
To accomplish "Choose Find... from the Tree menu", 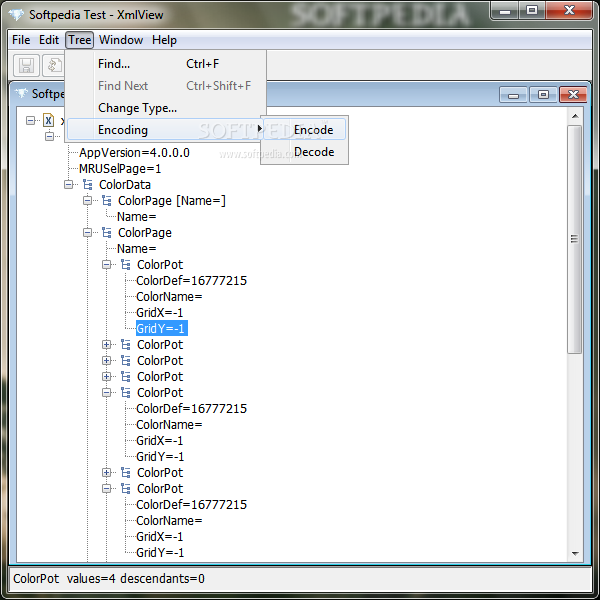I will (166, 64).
